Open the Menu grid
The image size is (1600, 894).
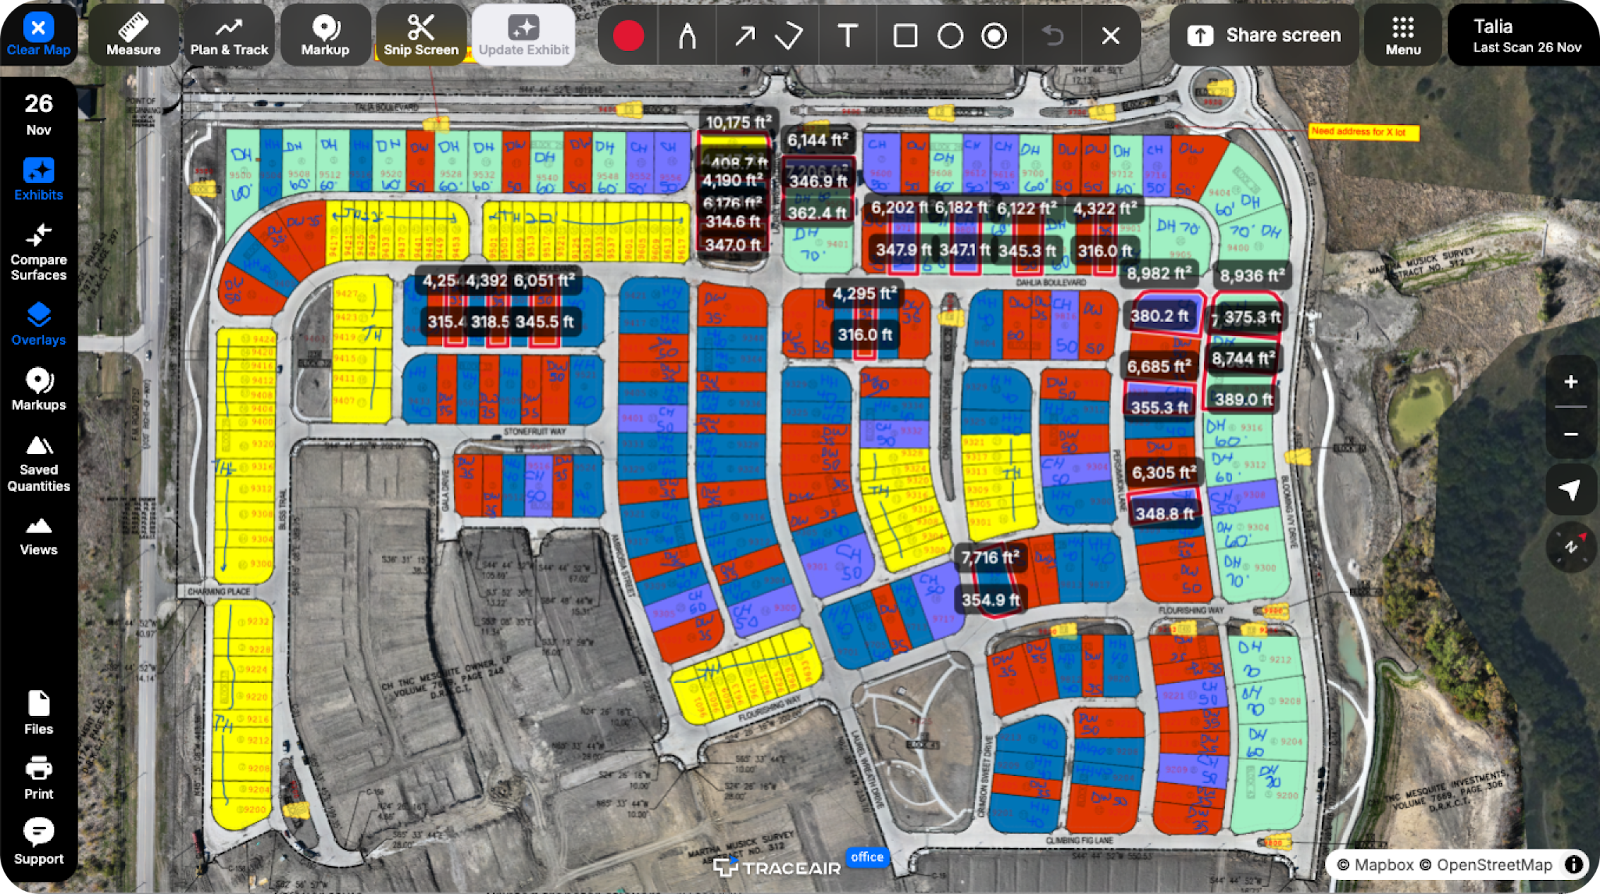point(1403,35)
